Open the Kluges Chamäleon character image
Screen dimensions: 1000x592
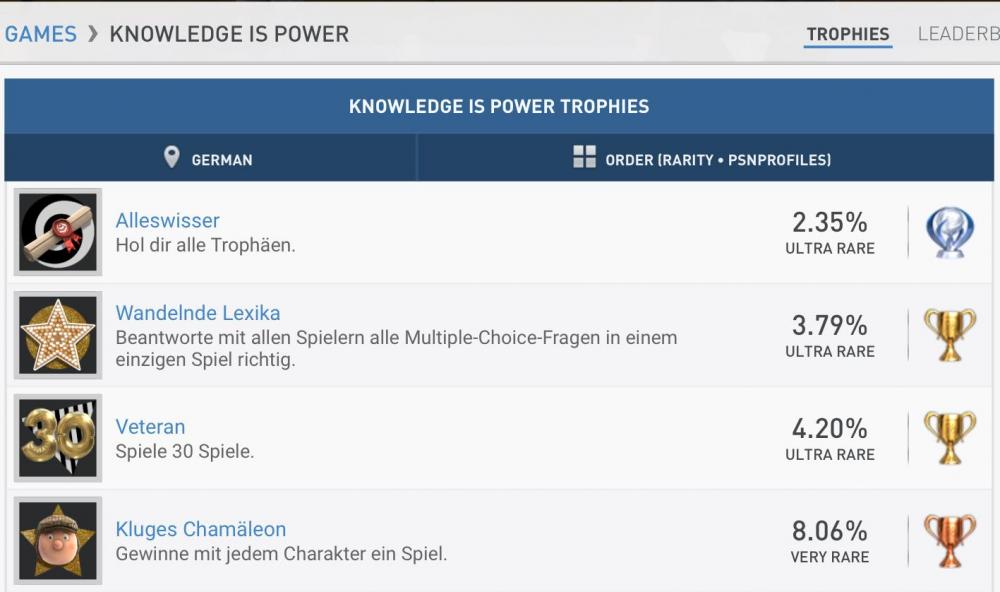[58, 541]
